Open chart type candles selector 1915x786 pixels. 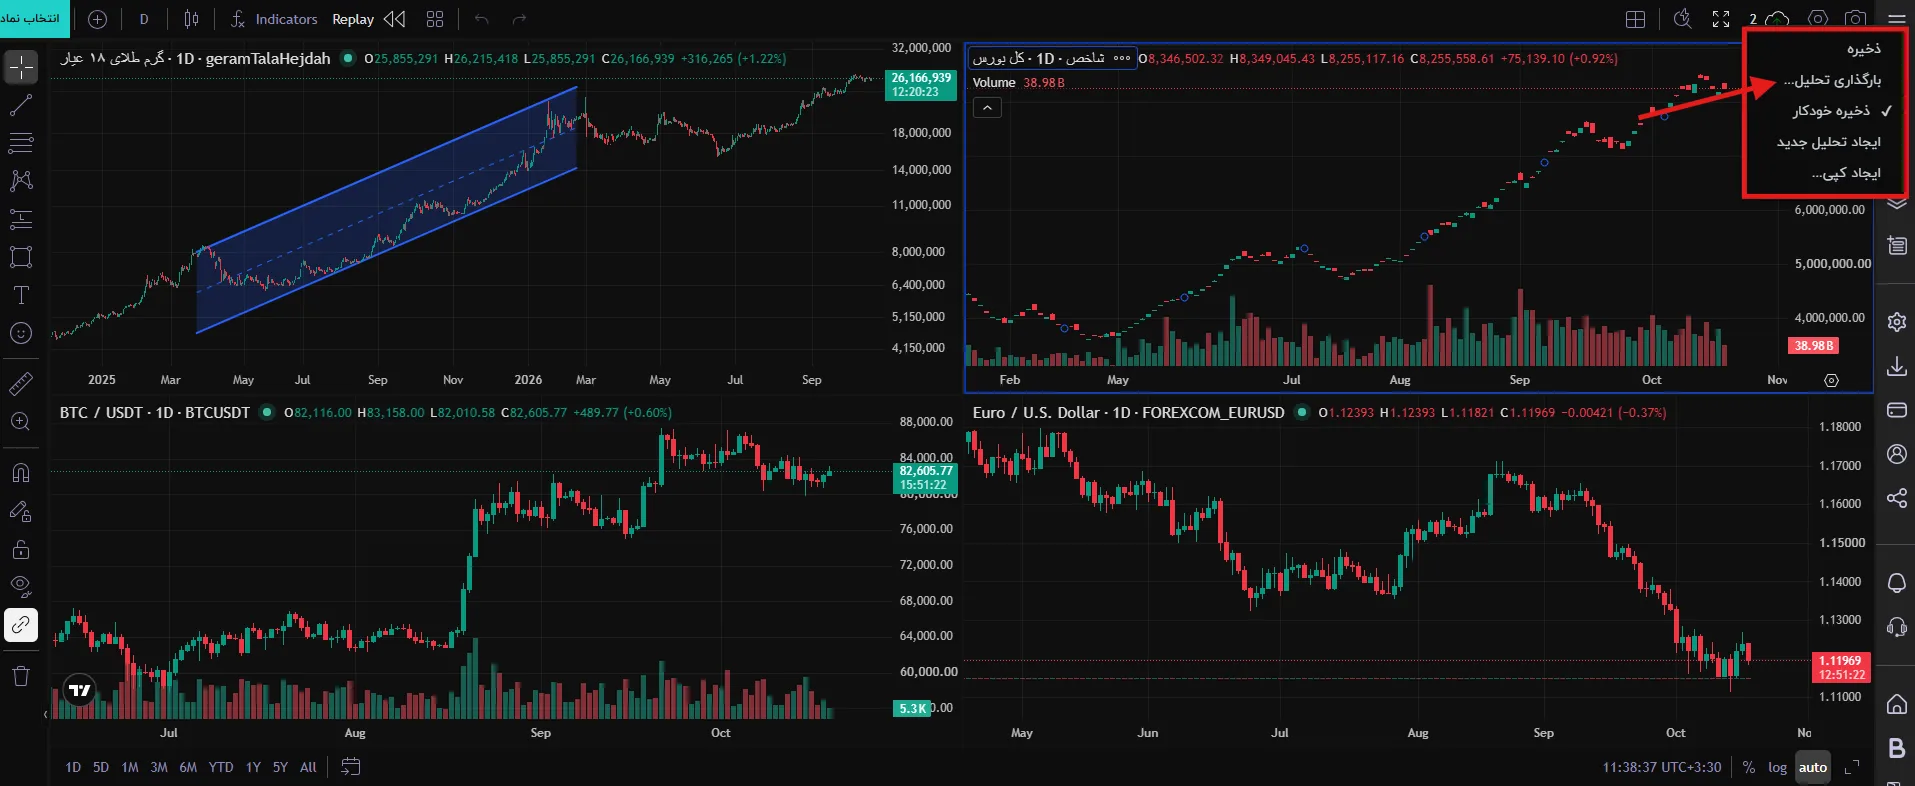coord(192,19)
